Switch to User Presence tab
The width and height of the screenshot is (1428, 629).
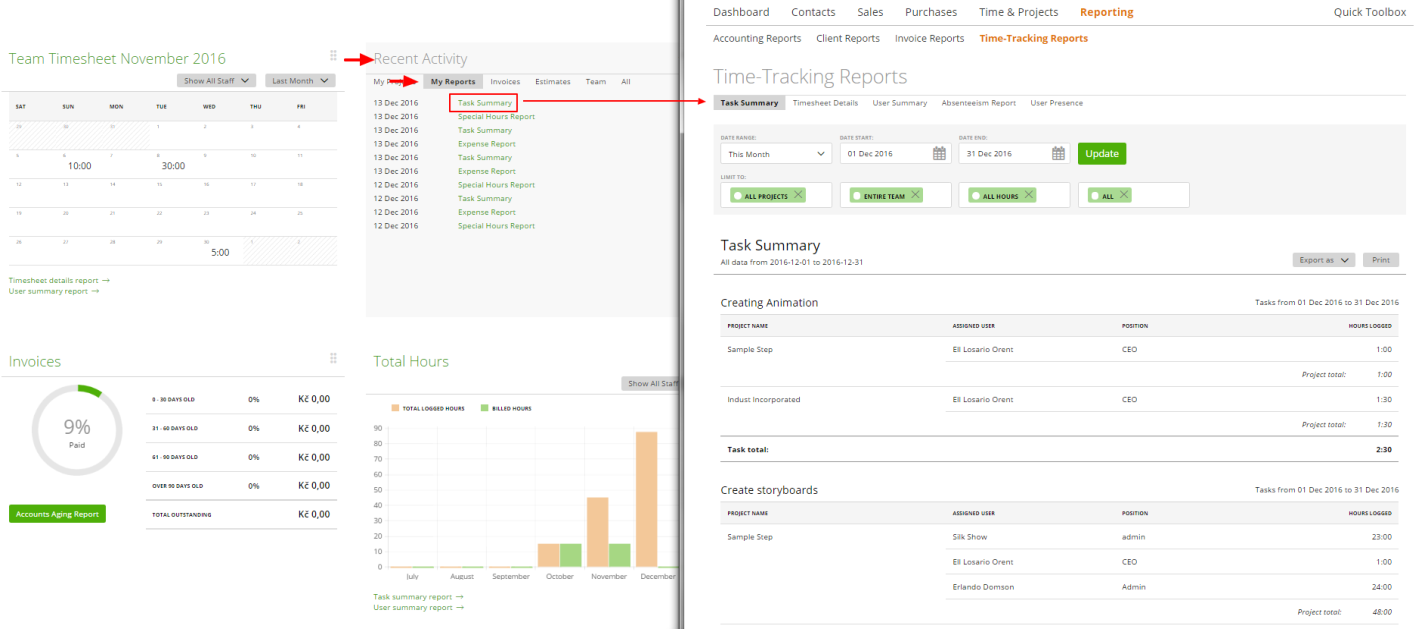pos(1057,103)
